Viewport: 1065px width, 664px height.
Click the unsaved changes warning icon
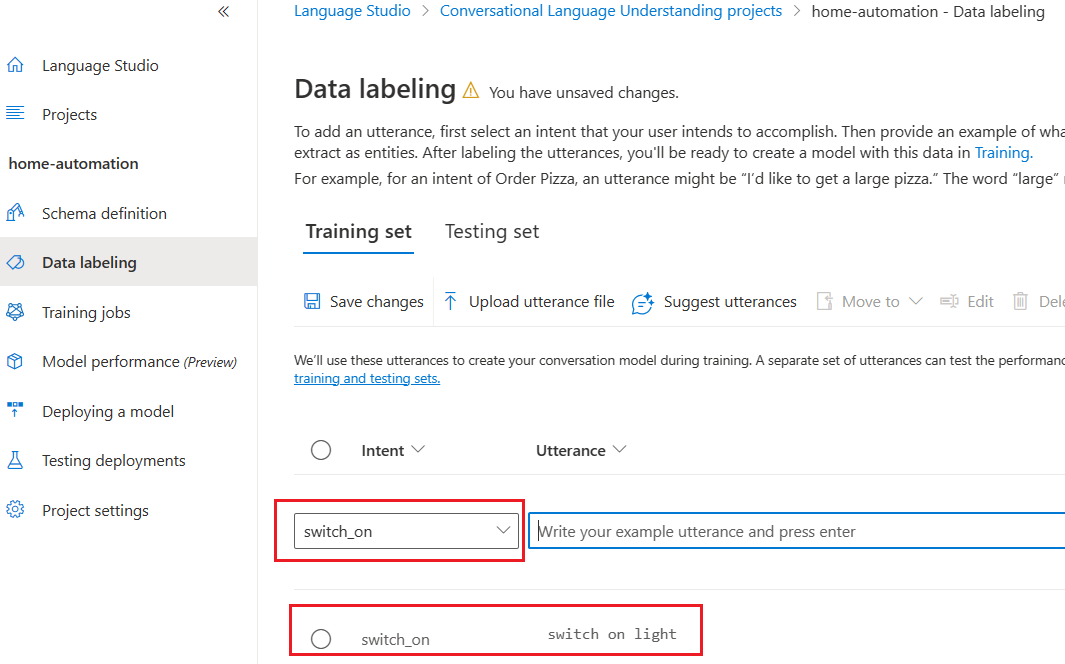(x=470, y=90)
